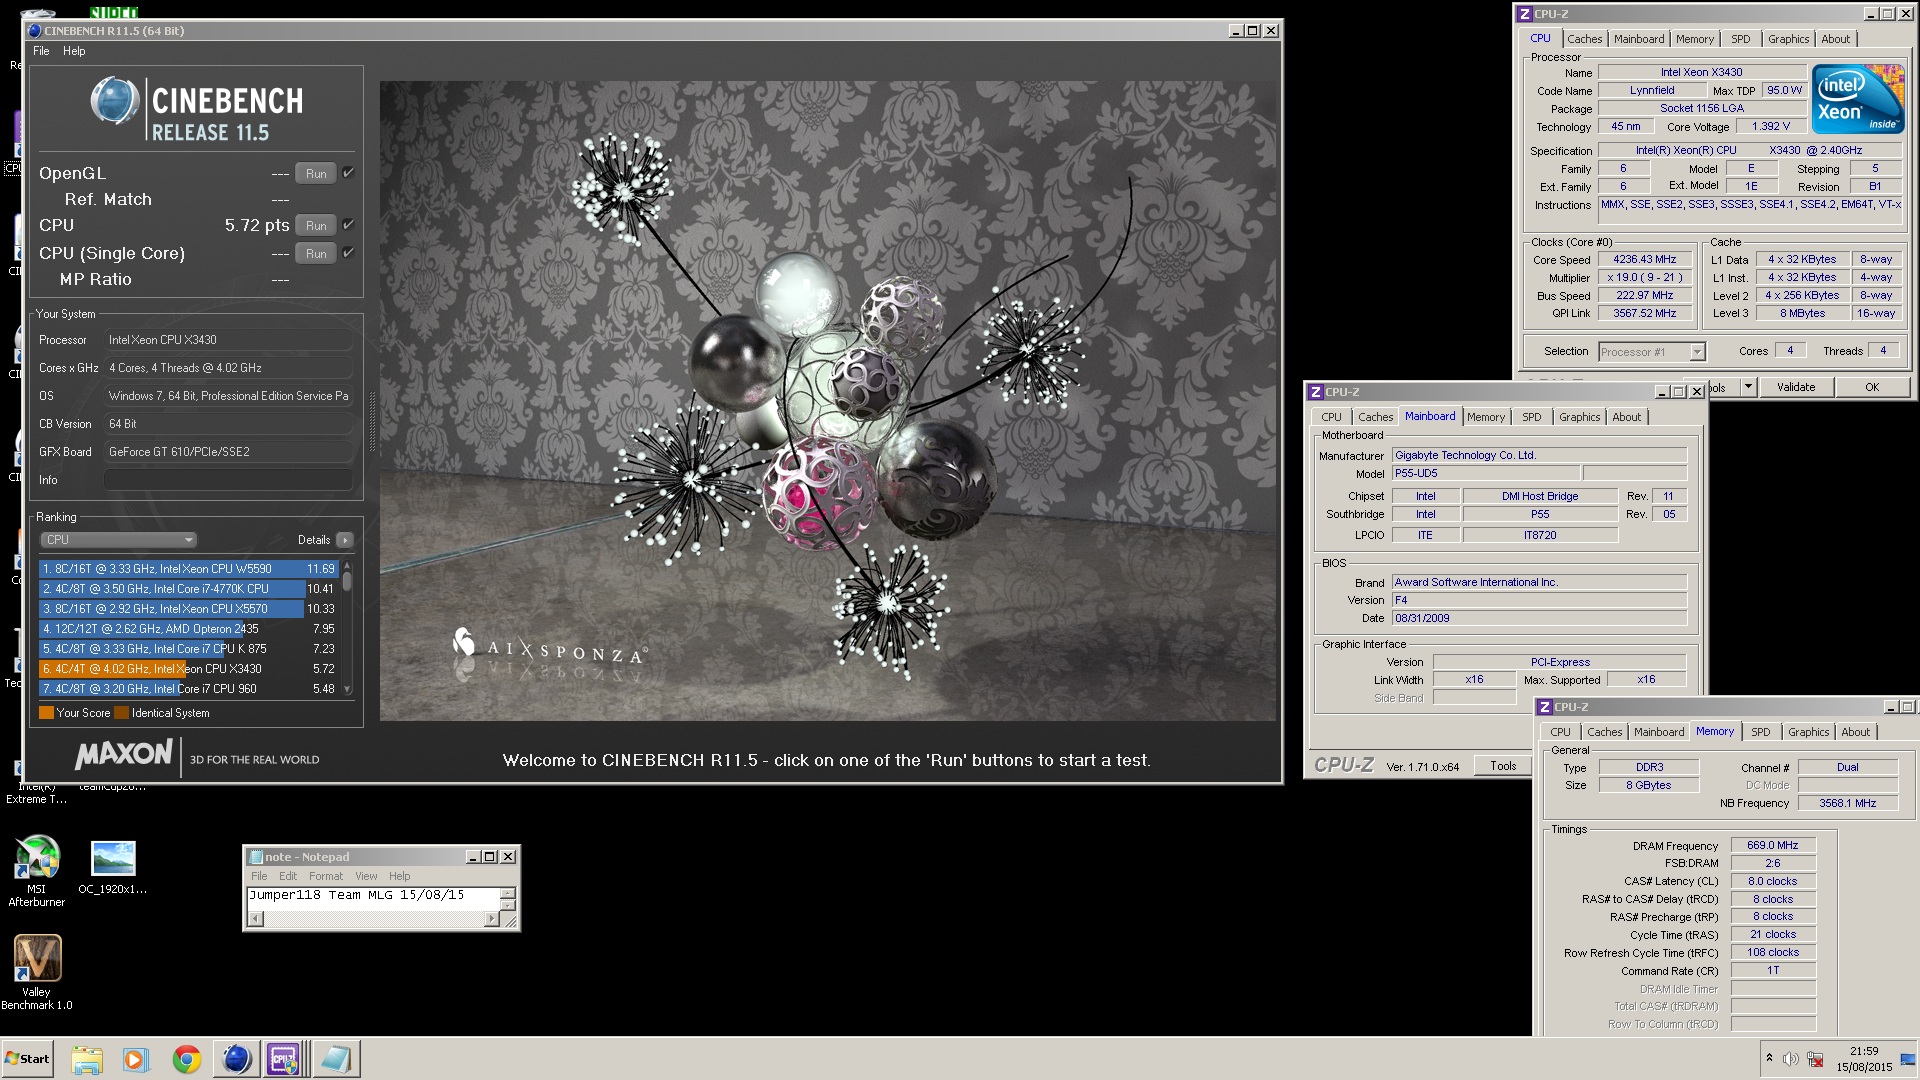Click the Info text field in Cinebench

229,480
